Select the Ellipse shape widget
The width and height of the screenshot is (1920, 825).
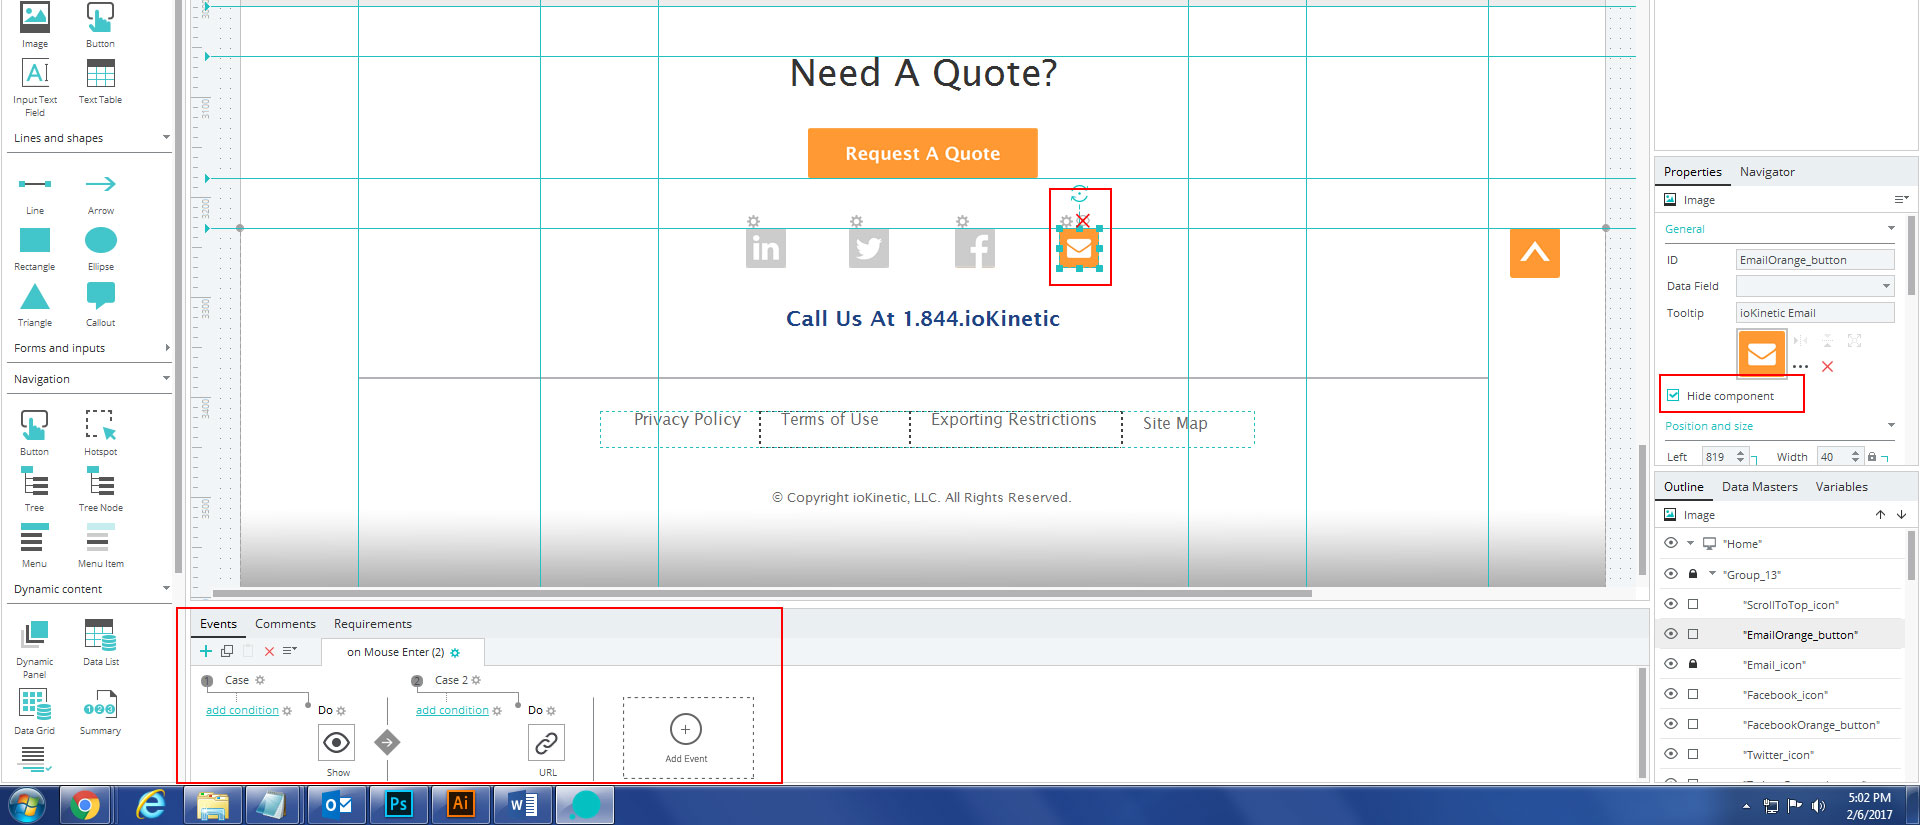[100, 241]
